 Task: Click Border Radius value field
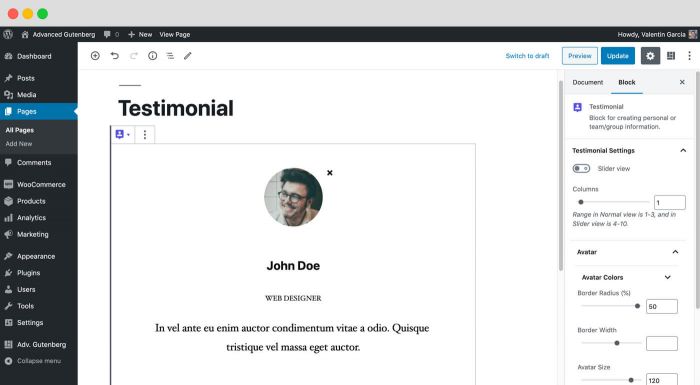coord(662,306)
